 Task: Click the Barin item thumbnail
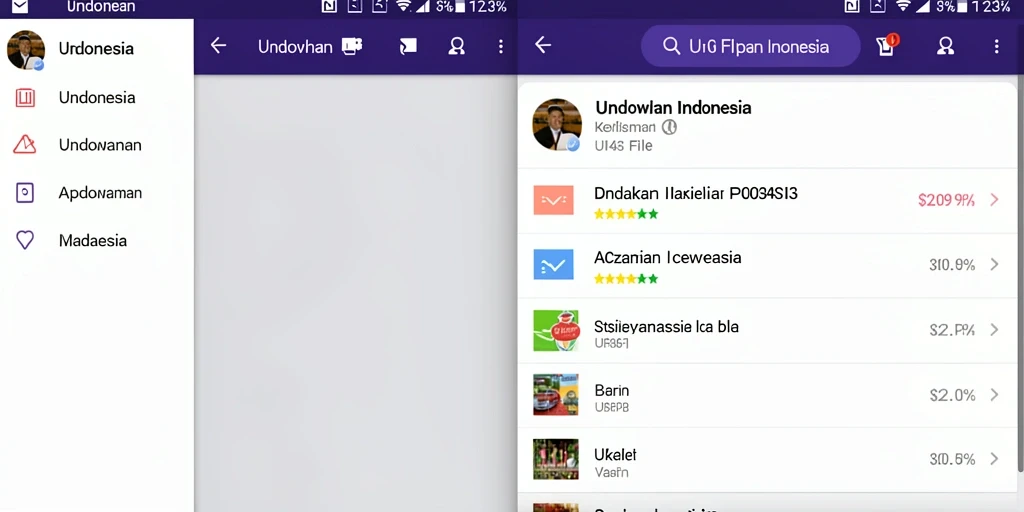pyautogui.click(x=556, y=394)
